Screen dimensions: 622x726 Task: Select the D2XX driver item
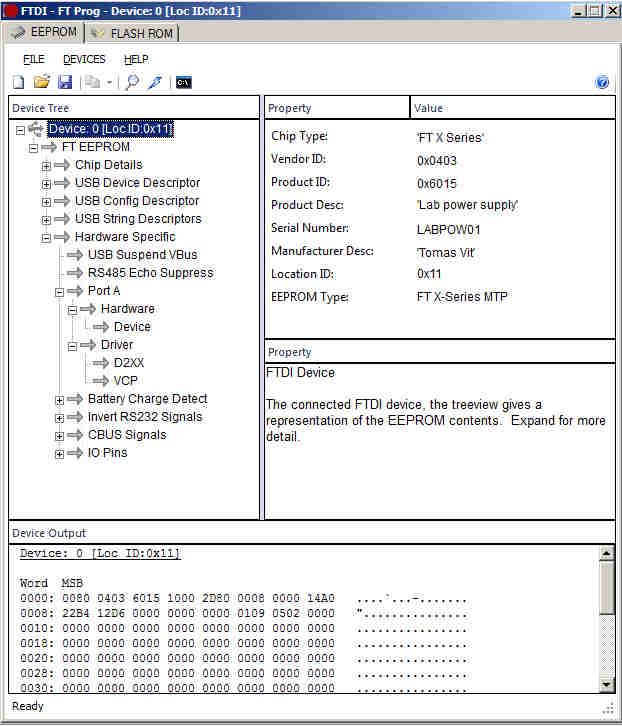(129, 363)
